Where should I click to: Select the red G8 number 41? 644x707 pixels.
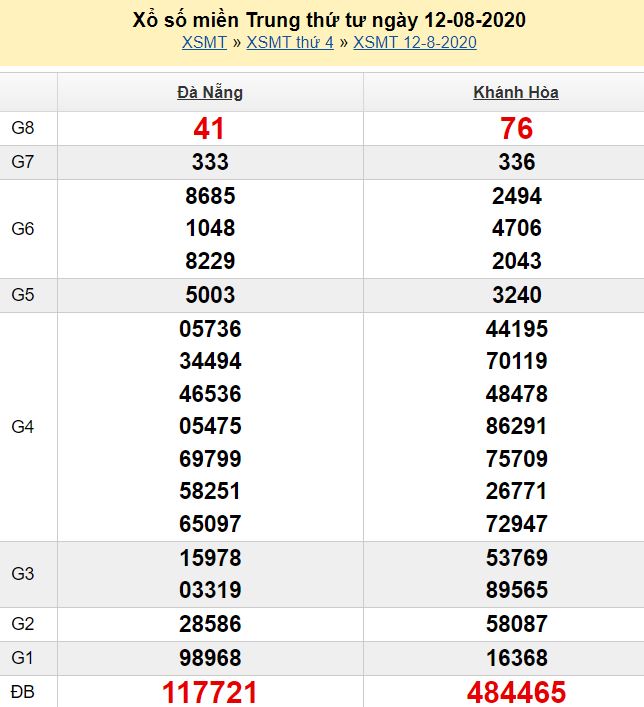(210, 128)
